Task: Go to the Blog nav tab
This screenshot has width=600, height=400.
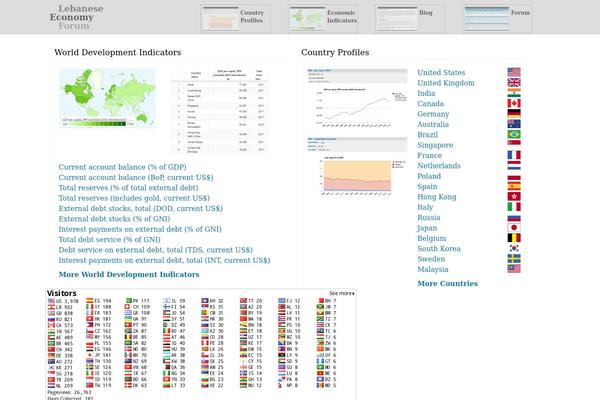Action: [x=410, y=18]
